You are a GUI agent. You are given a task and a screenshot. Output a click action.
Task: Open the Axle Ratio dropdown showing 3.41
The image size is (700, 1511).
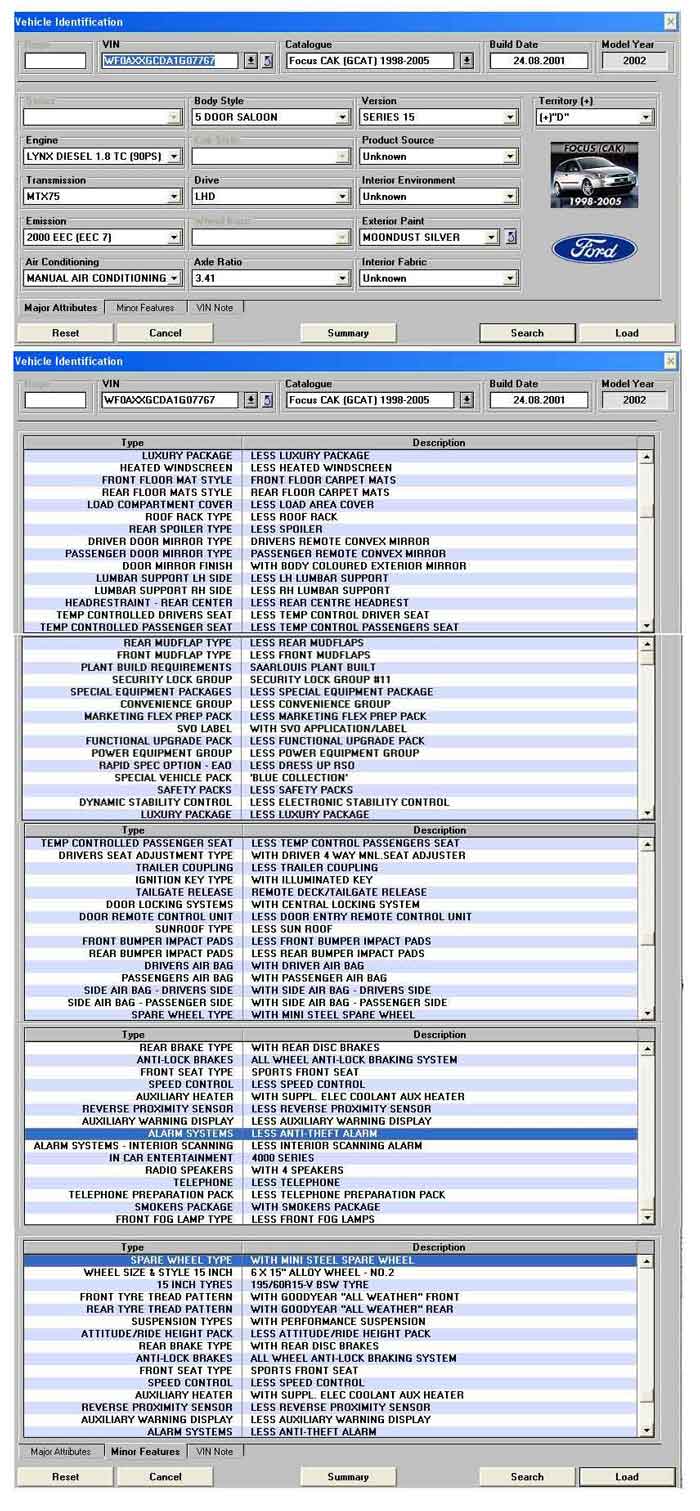(x=343, y=278)
